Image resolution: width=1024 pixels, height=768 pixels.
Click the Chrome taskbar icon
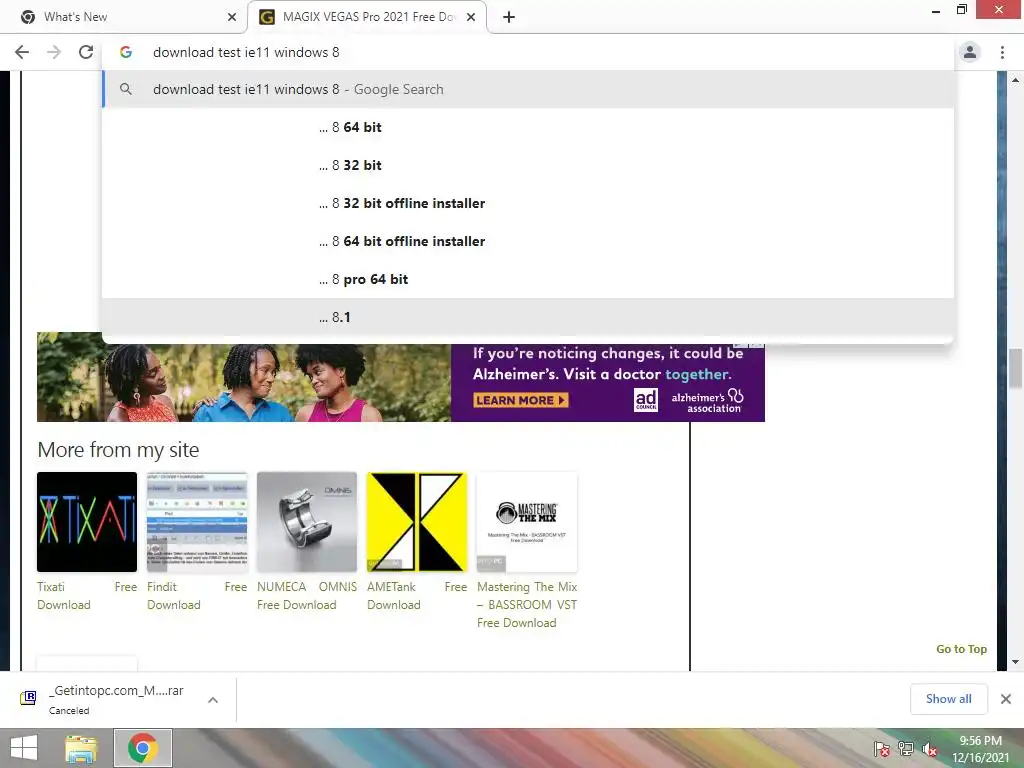(x=143, y=748)
